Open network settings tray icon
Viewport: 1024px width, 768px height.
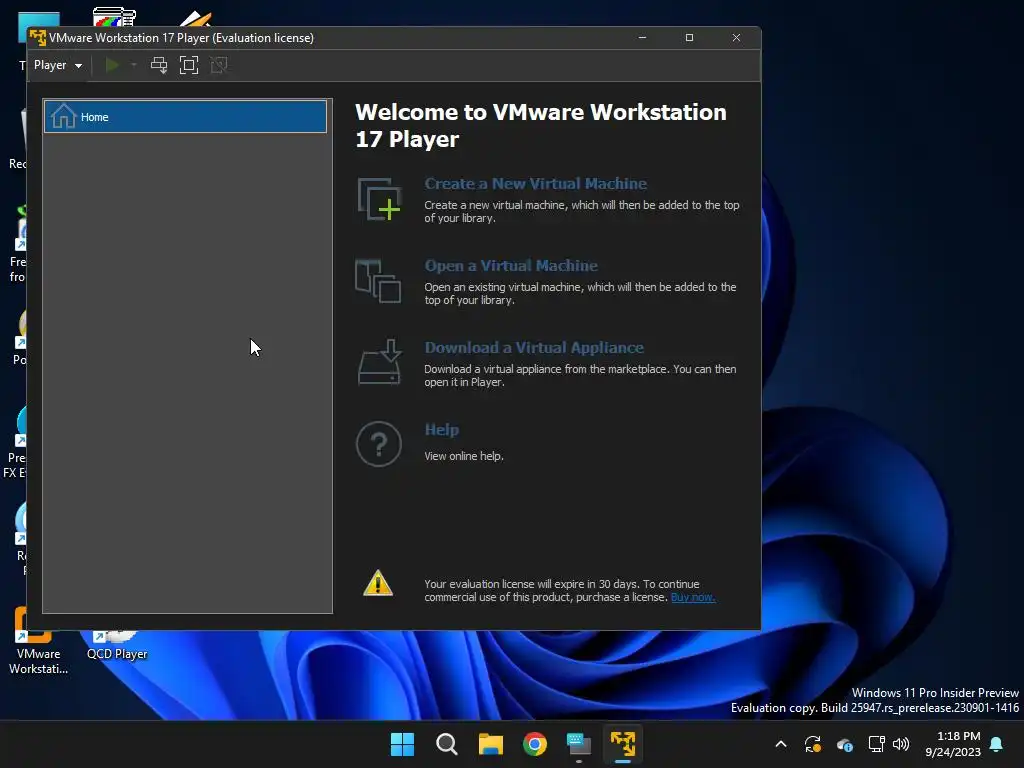click(x=876, y=744)
